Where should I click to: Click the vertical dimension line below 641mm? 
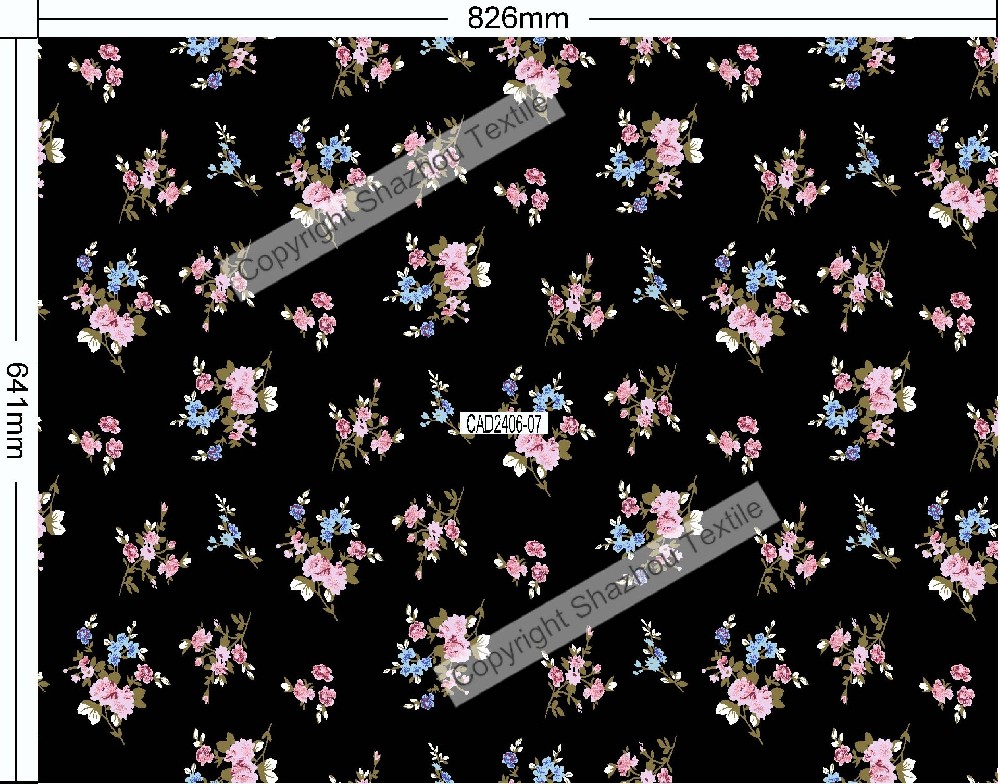pos(17,630)
